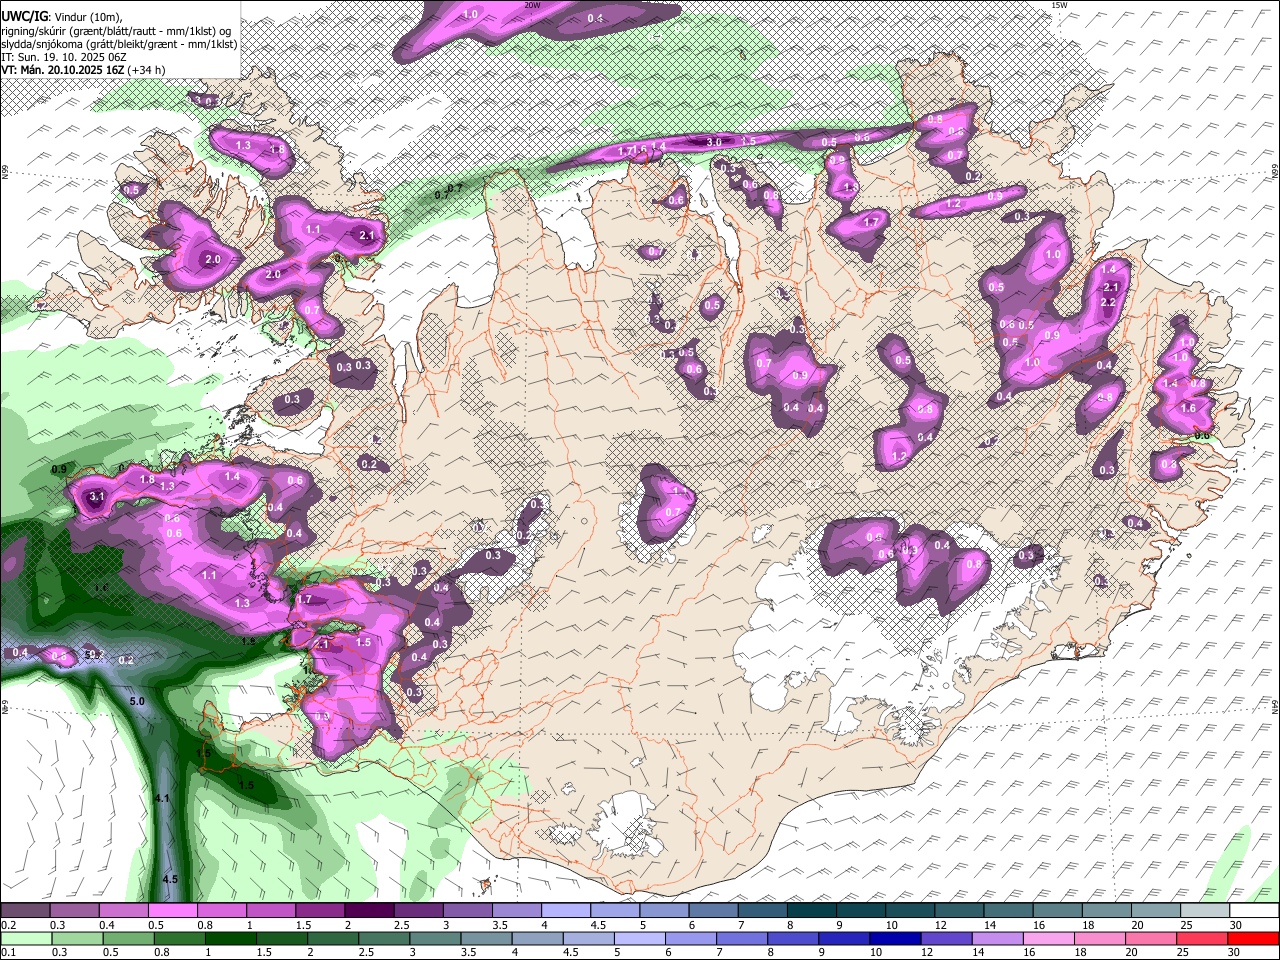Click the '3.1' value on the map
The image size is (1280, 960).
(x=96, y=496)
